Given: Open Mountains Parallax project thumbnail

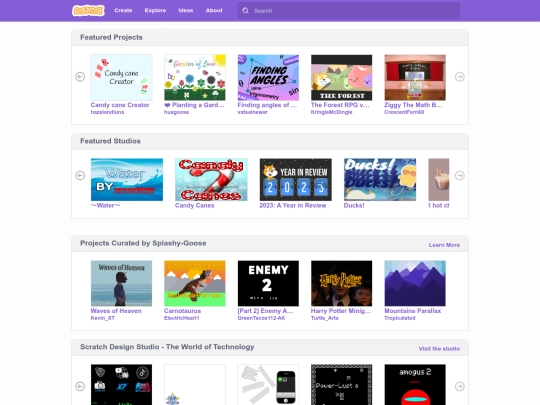Looking at the screenshot, I should tap(415, 283).
